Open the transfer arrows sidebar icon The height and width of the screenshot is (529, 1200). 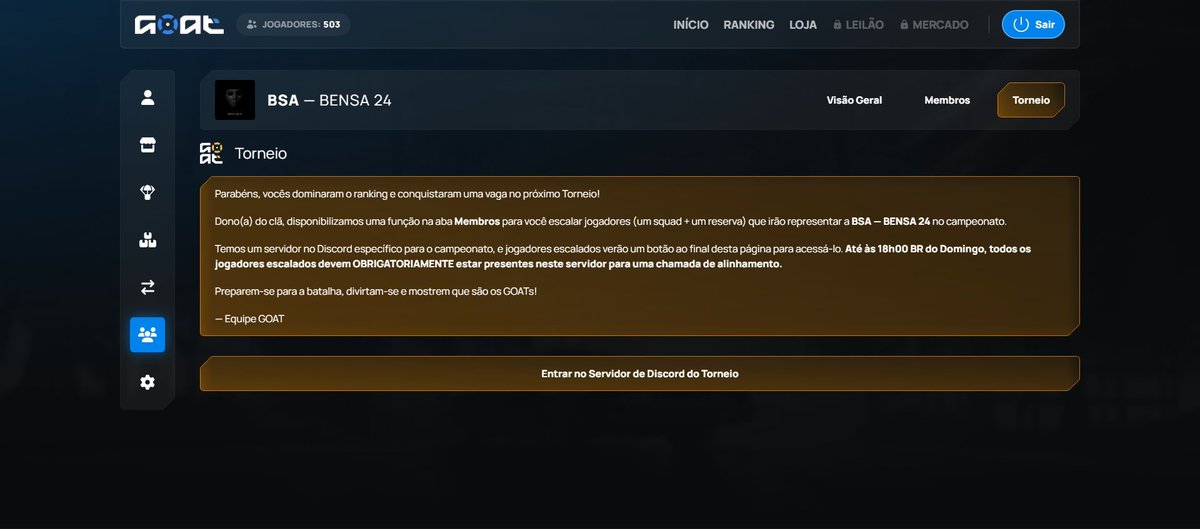pyautogui.click(x=148, y=287)
